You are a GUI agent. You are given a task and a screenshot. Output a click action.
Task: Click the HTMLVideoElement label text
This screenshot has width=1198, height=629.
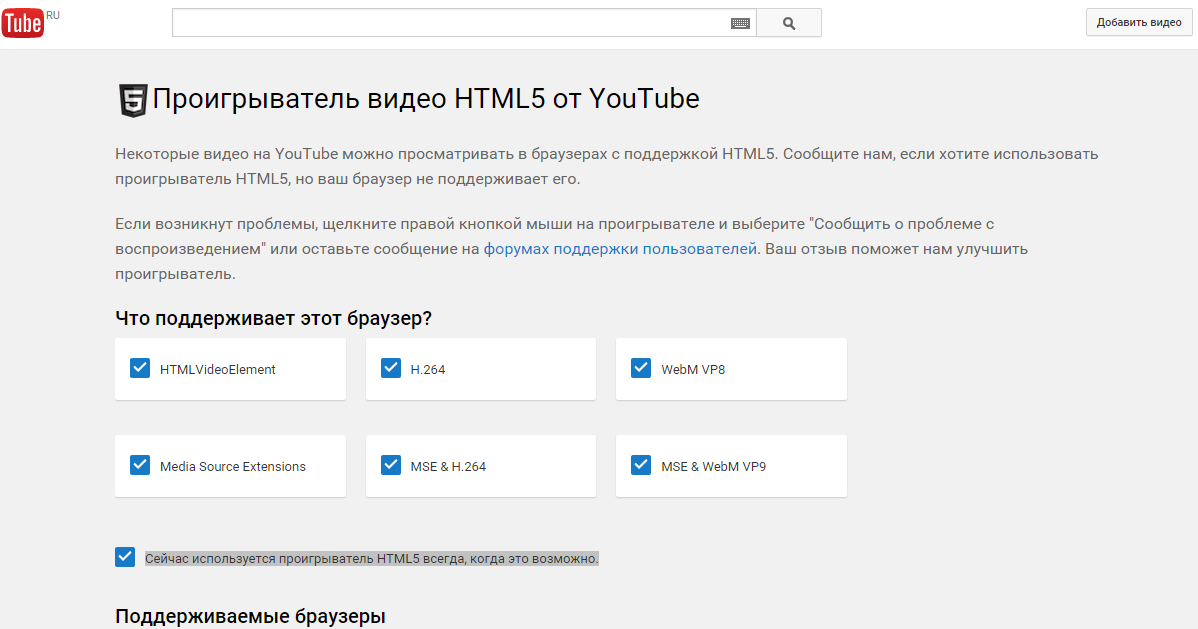coord(217,370)
